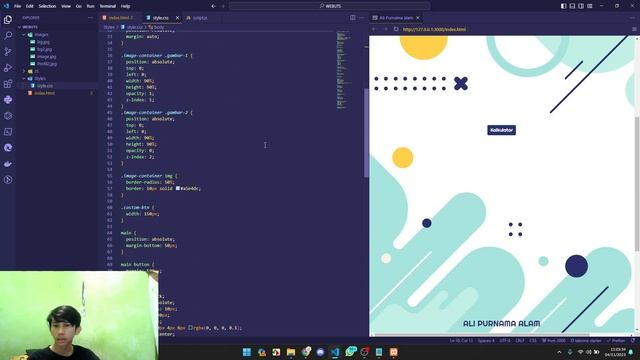Click the border color swatch in the code
This screenshot has height=360, width=640.
point(178,188)
